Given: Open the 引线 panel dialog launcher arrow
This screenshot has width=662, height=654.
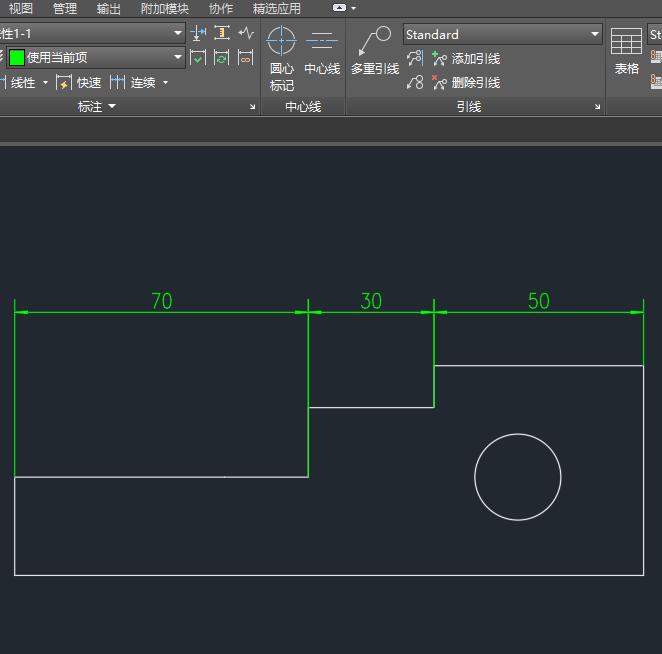Looking at the screenshot, I should point(597,107).
